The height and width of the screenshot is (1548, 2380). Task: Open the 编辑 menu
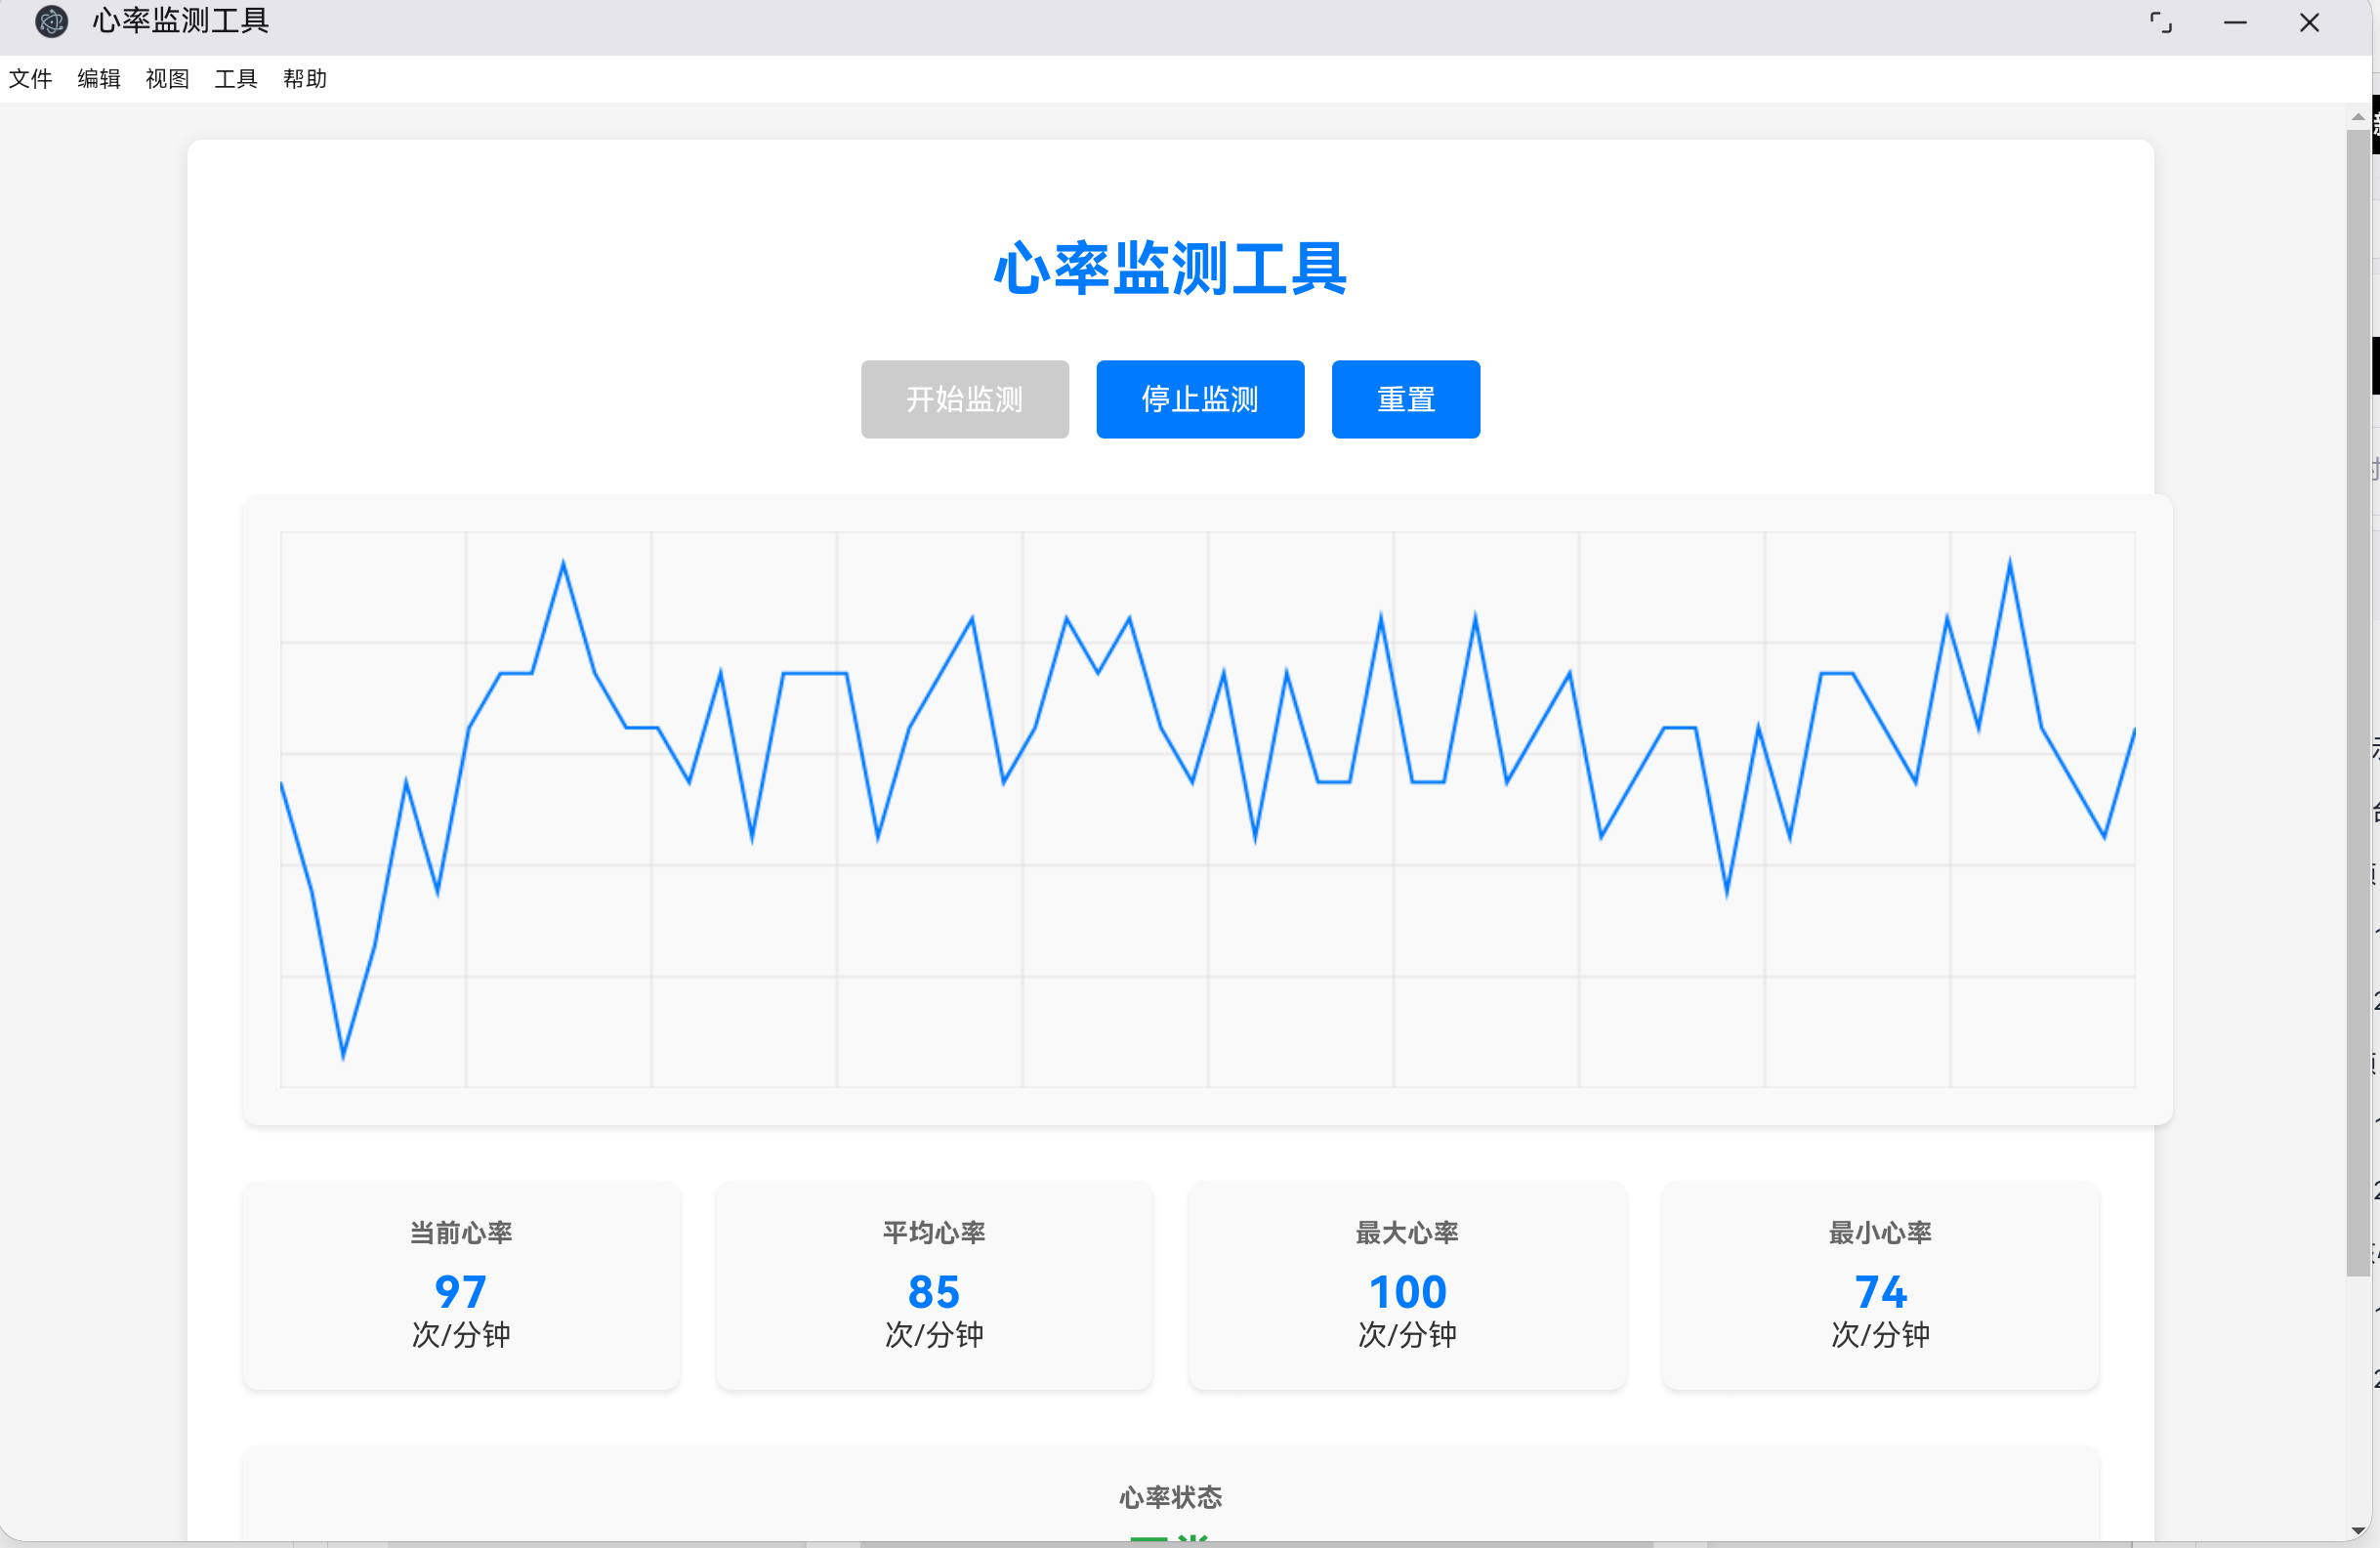[x=99, y=79]
